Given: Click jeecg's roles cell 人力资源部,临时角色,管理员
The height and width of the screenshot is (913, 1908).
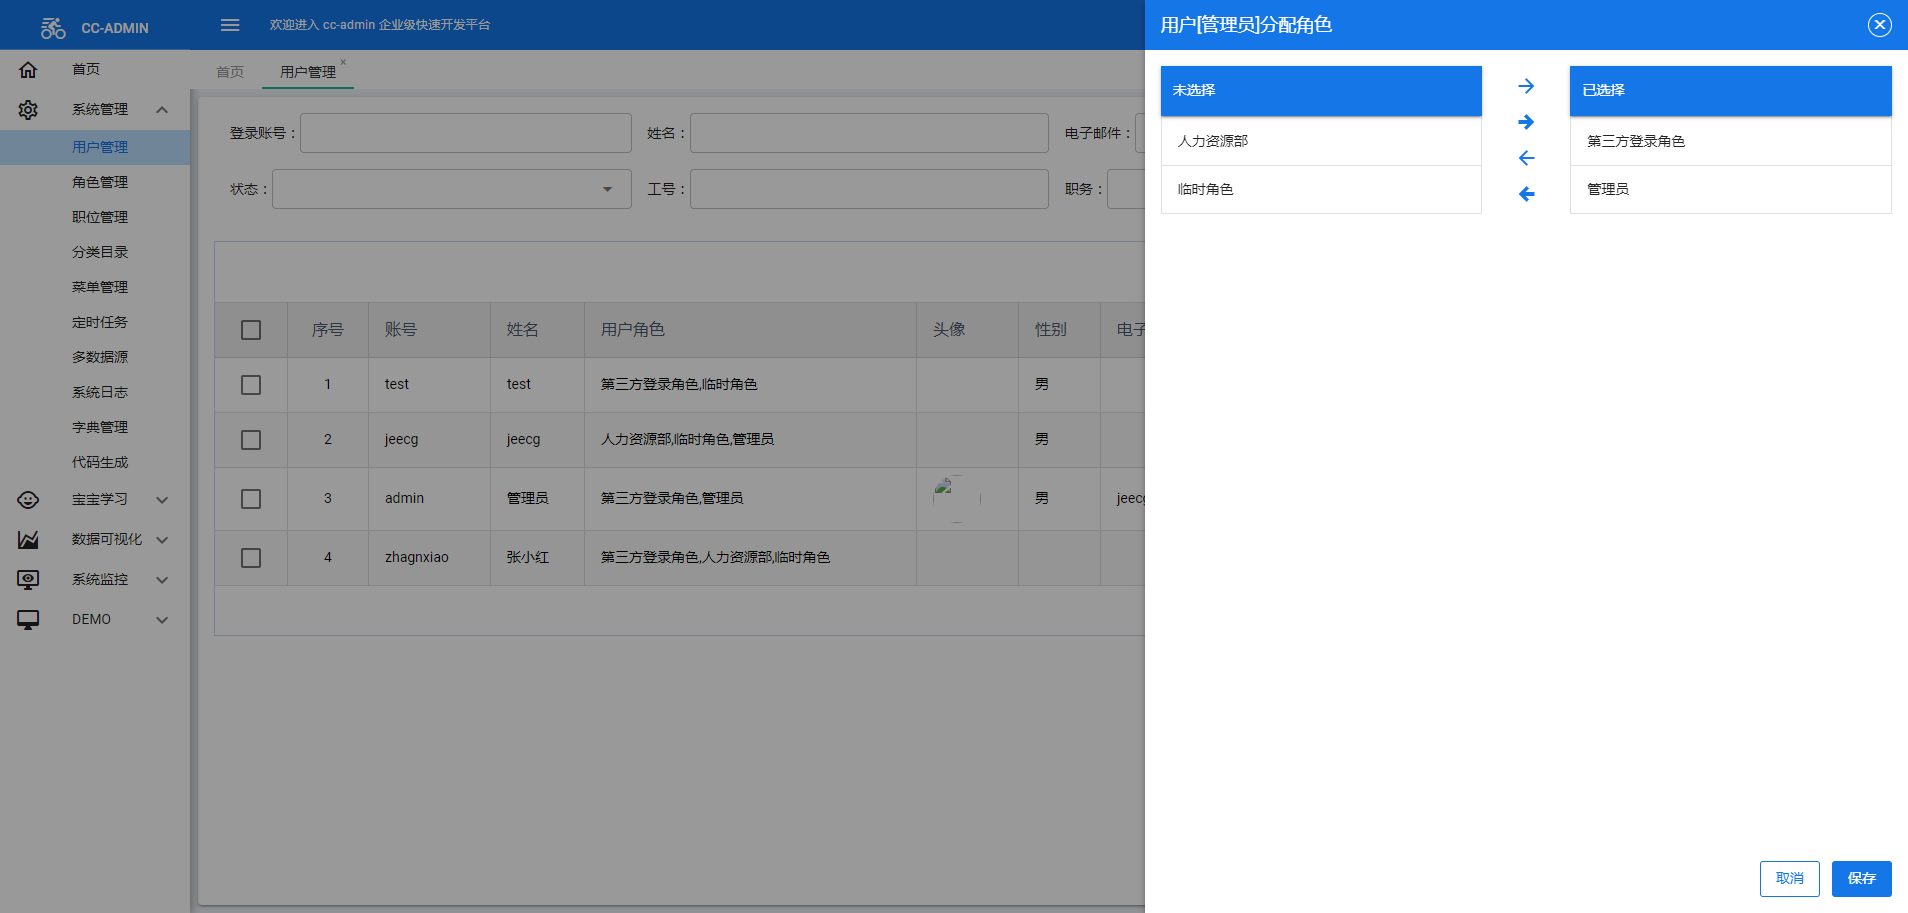Looking at the screenshot, I should tap(750, 440).
